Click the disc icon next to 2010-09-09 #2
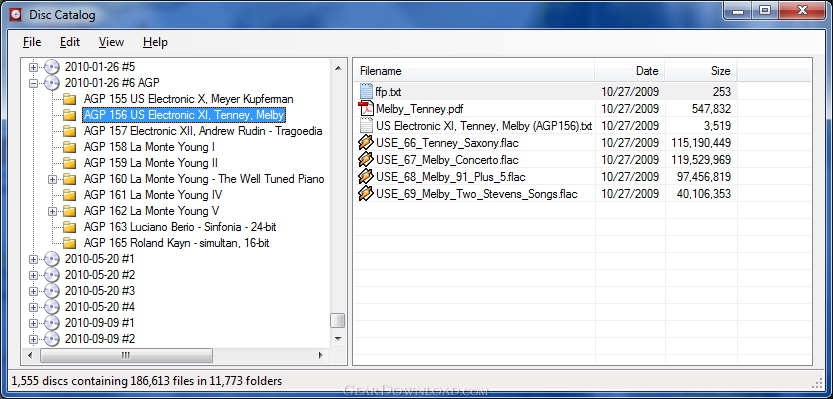Viewport: 833px width, 399px height. click(52, 338)
